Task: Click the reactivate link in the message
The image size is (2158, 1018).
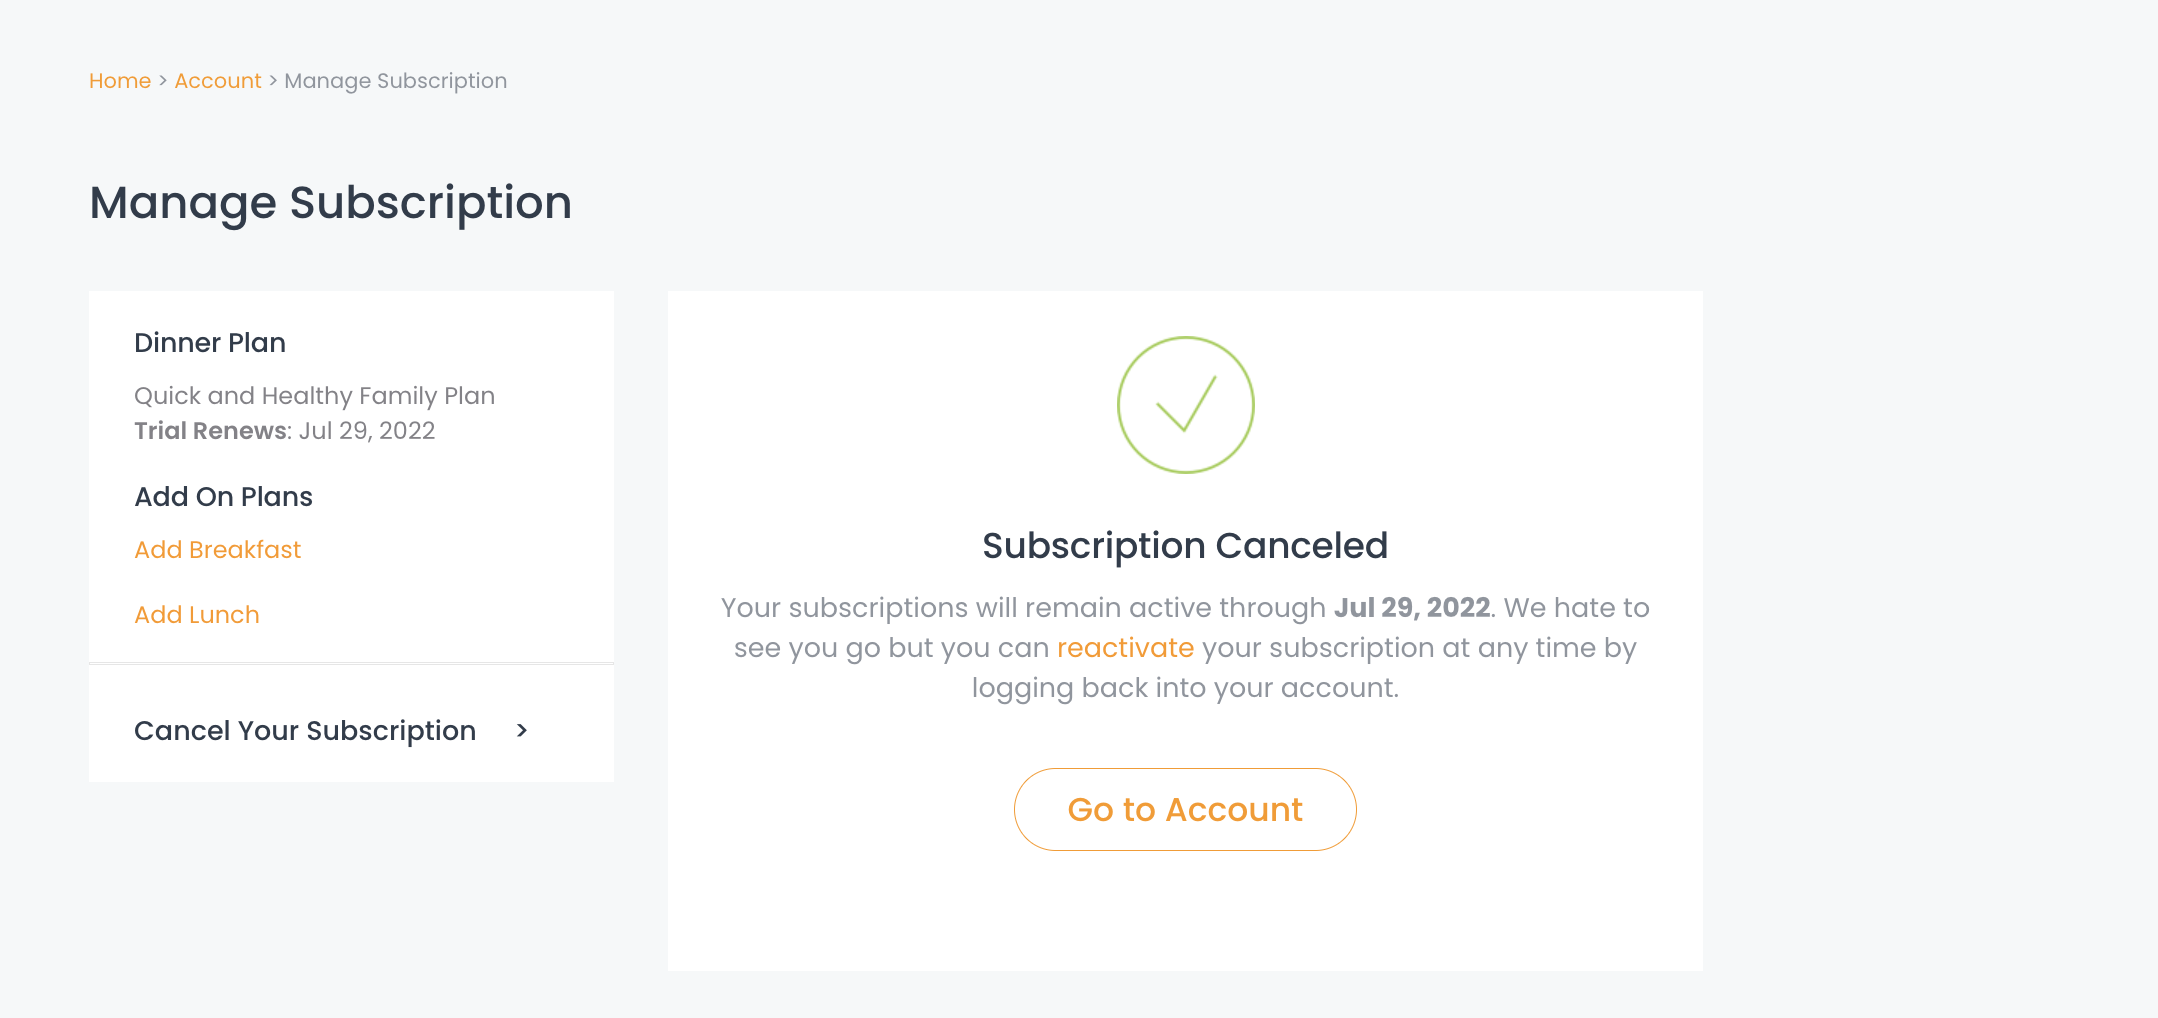Action: (x=1125, y=648)
